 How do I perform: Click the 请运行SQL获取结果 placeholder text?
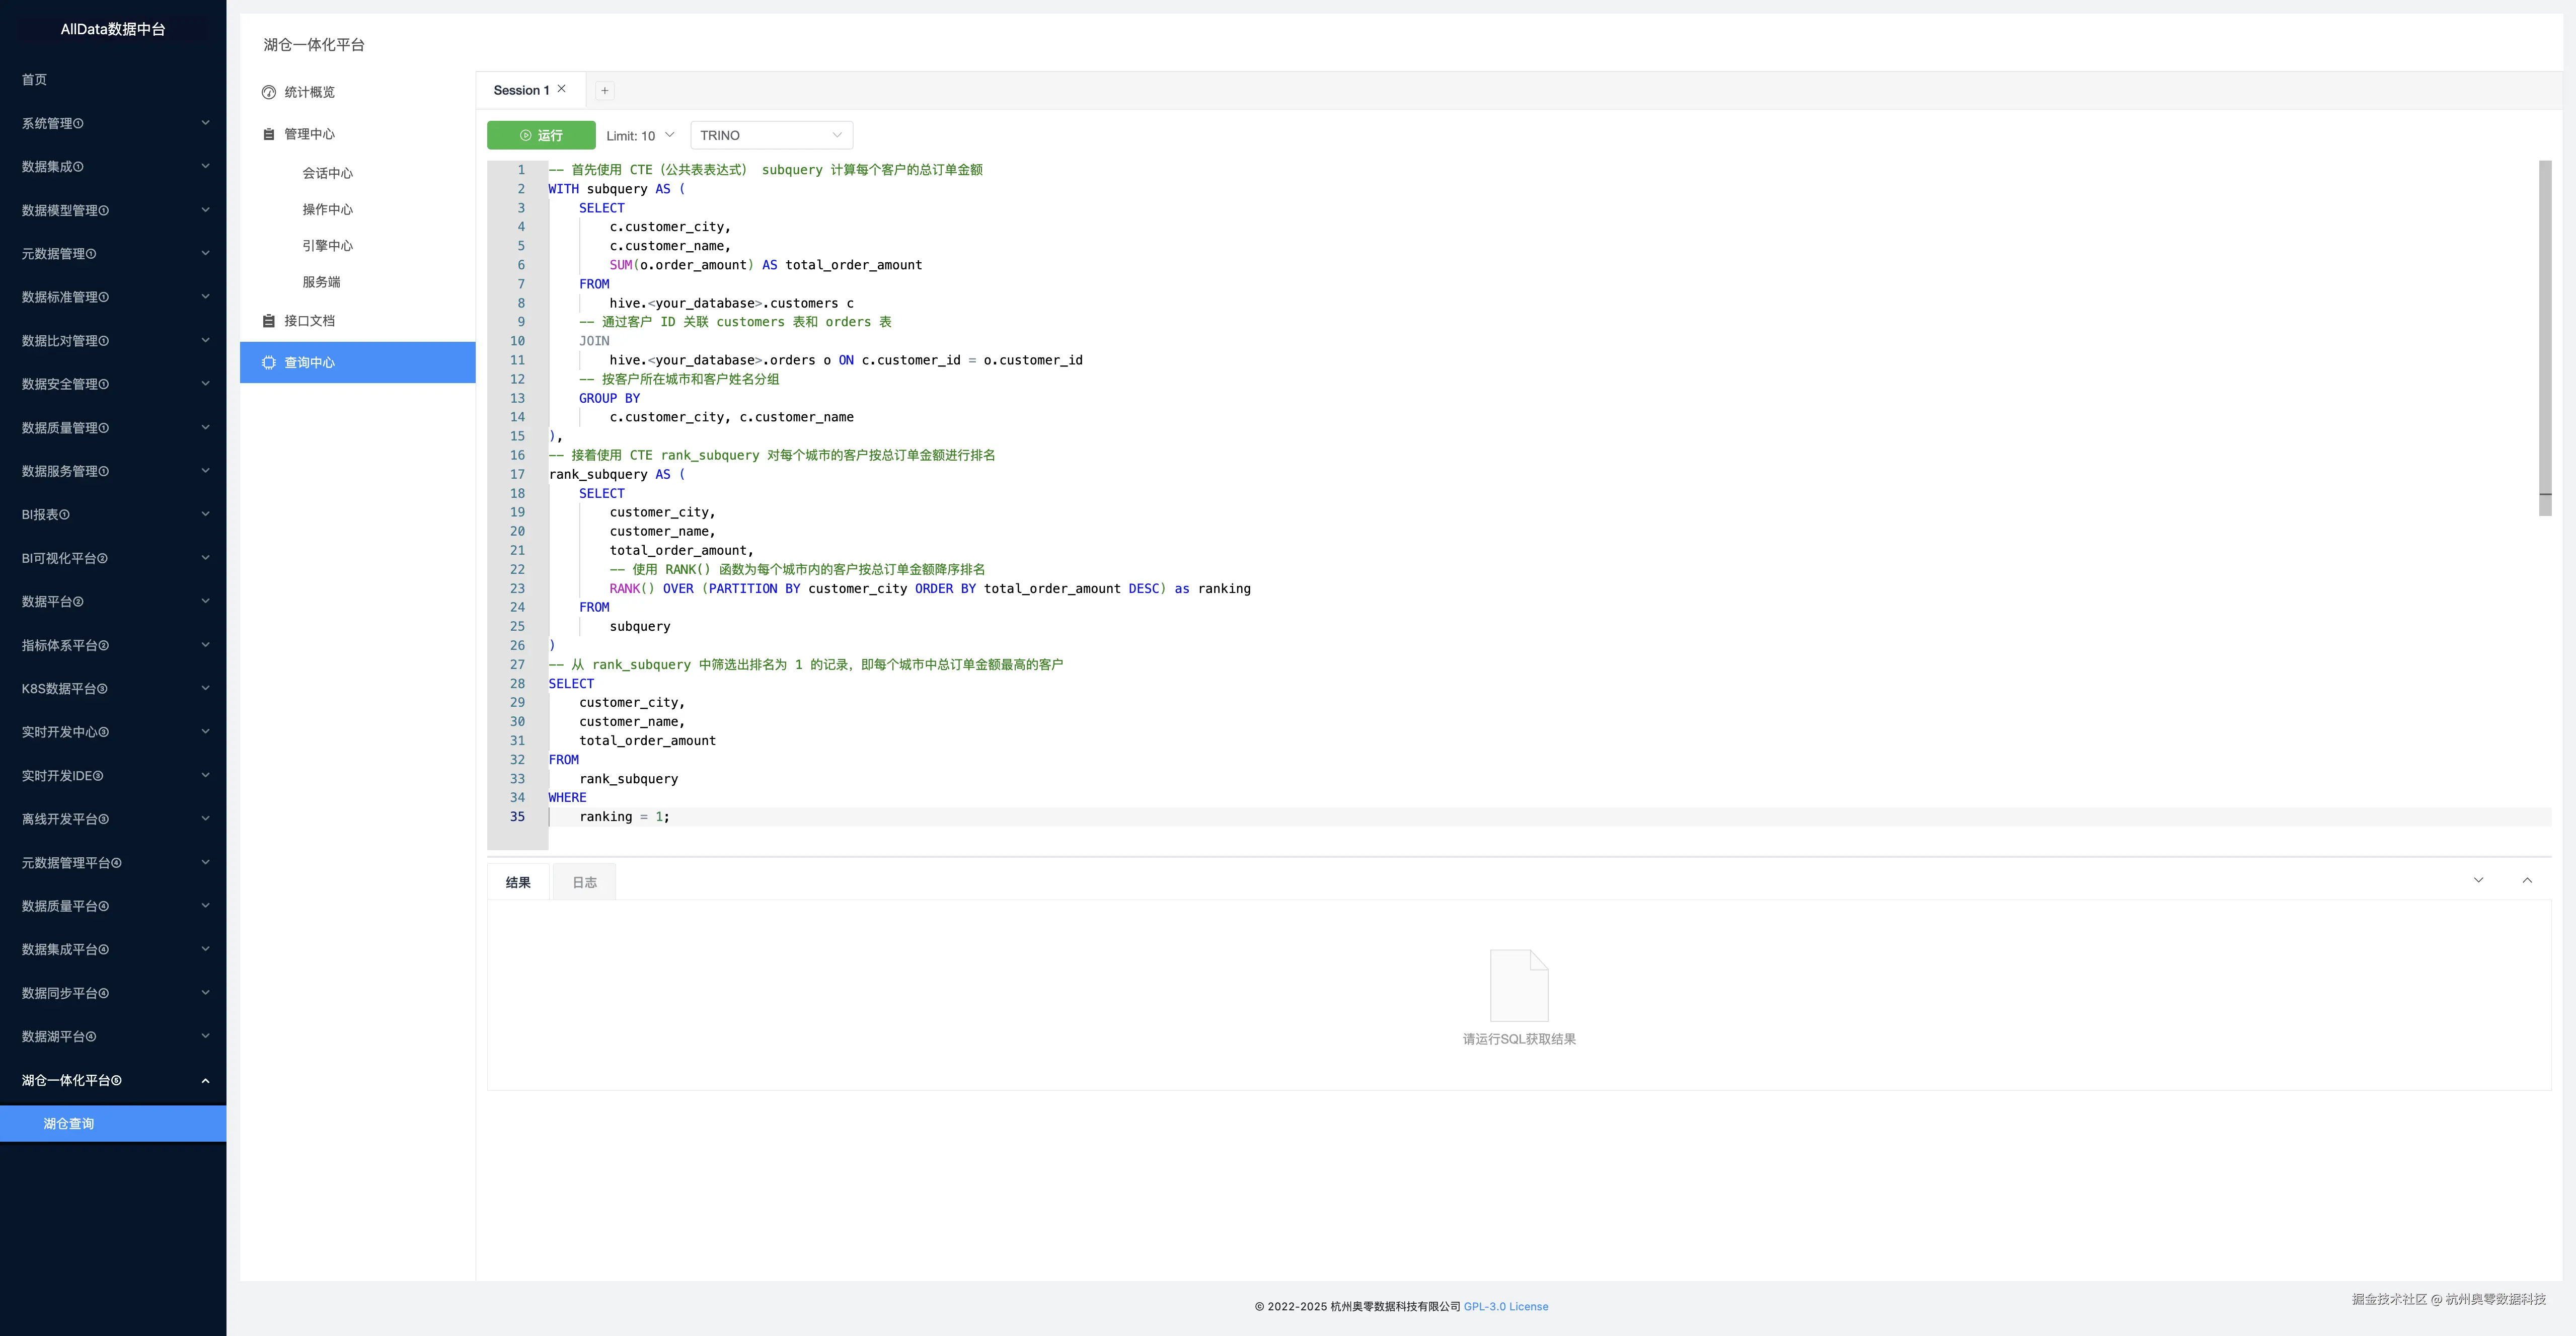pos(1519,1039)
